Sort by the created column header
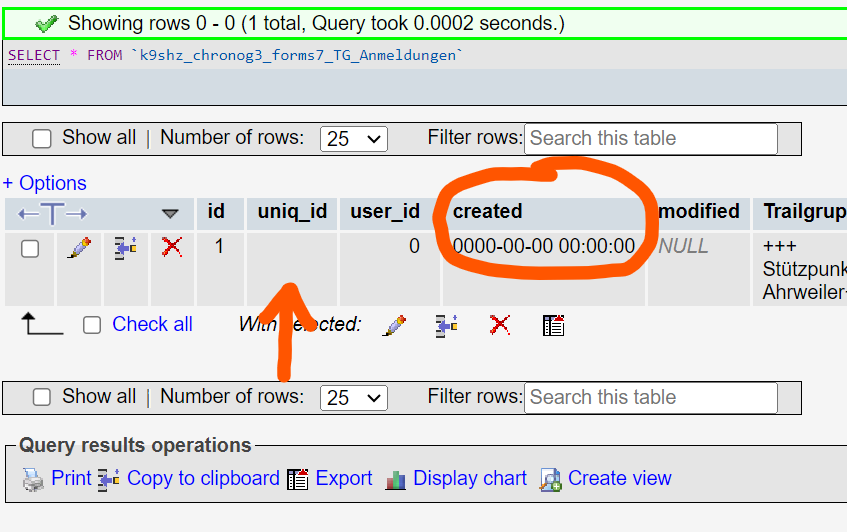The image size is (847, 532). [x=488, y=211]
